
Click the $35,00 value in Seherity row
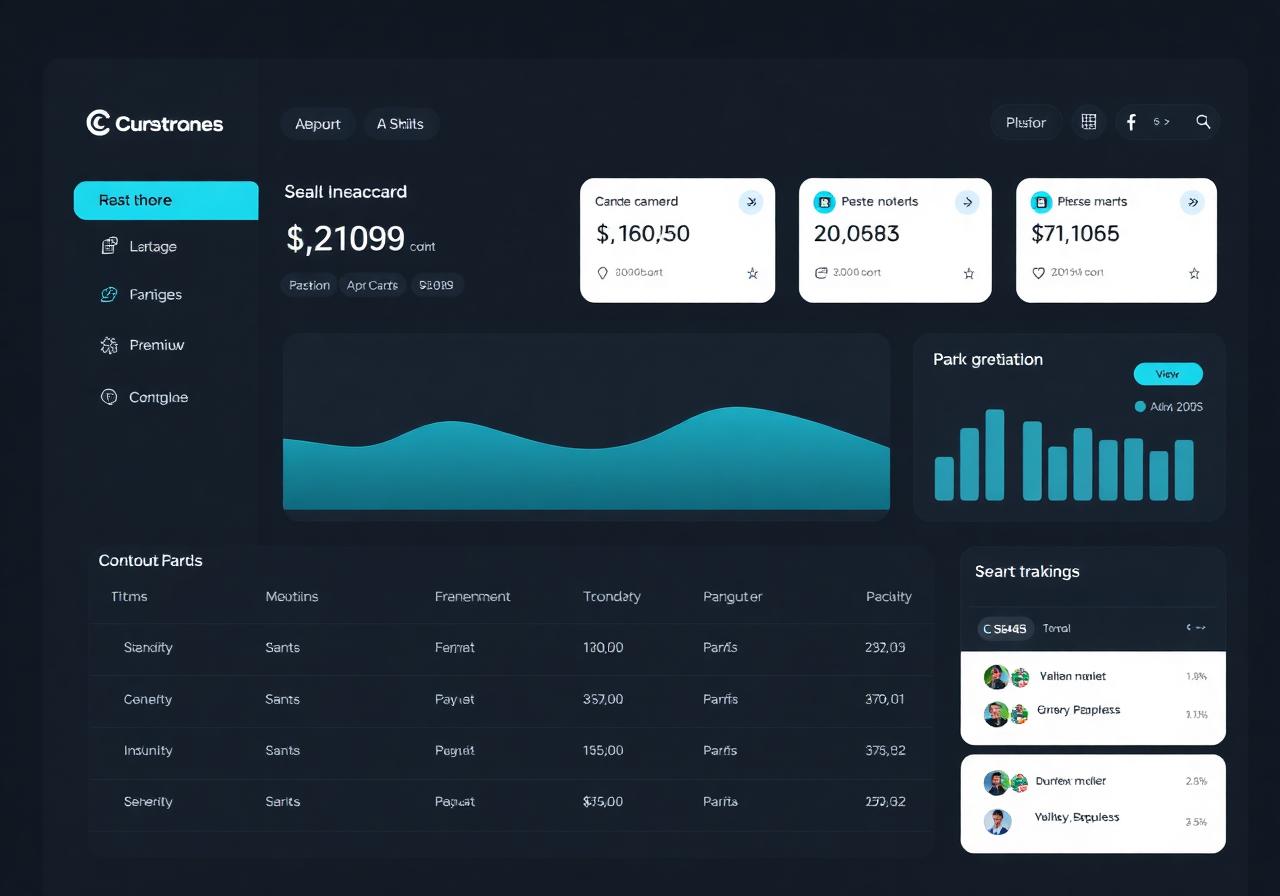pos(603,802)
